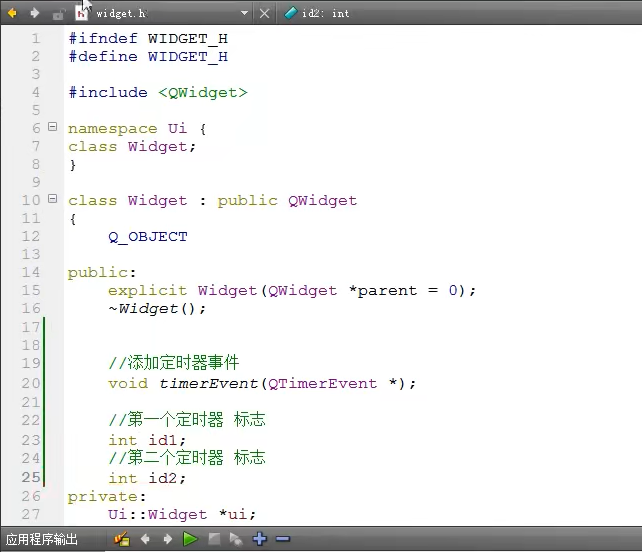Viewport: 642px width, 552px height.
Task: Click the 'int id2;' declaration
Action: (147, 478)
